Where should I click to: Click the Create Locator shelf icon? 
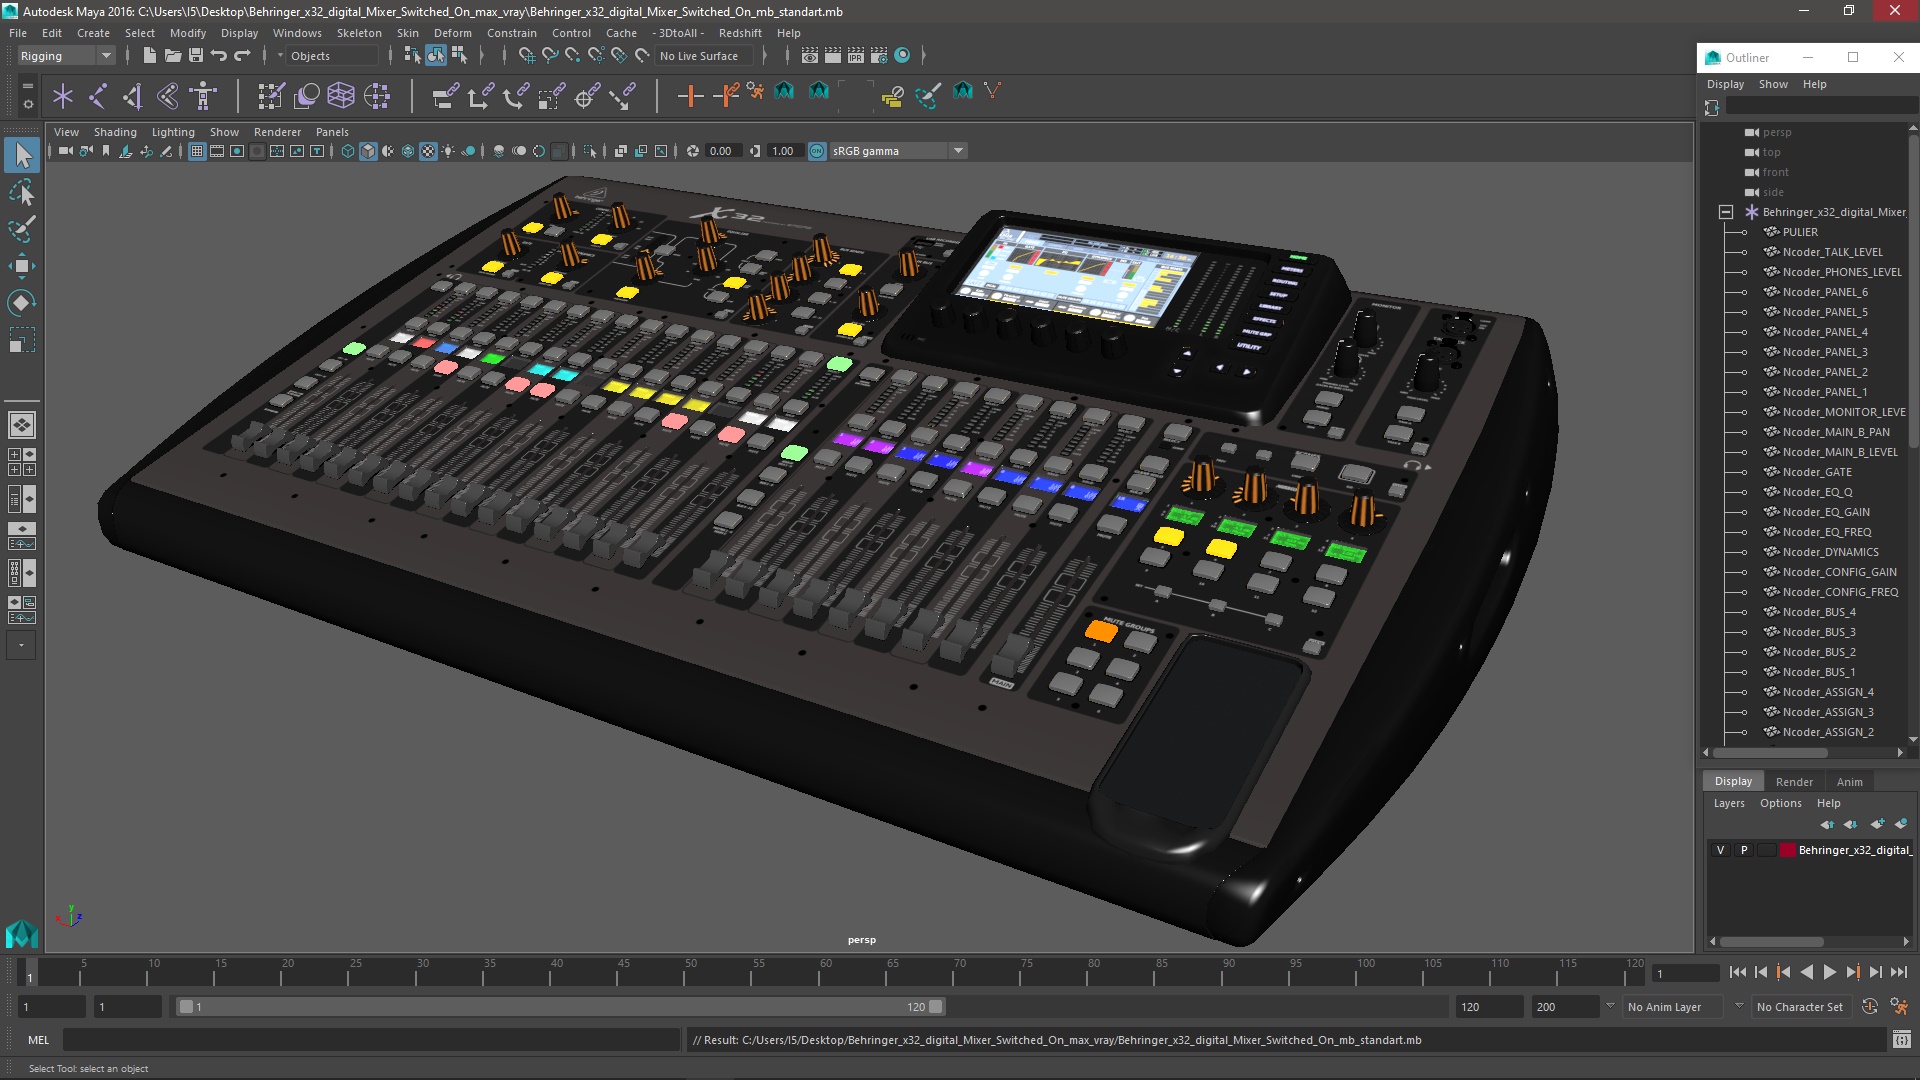(x=63, y=96)
